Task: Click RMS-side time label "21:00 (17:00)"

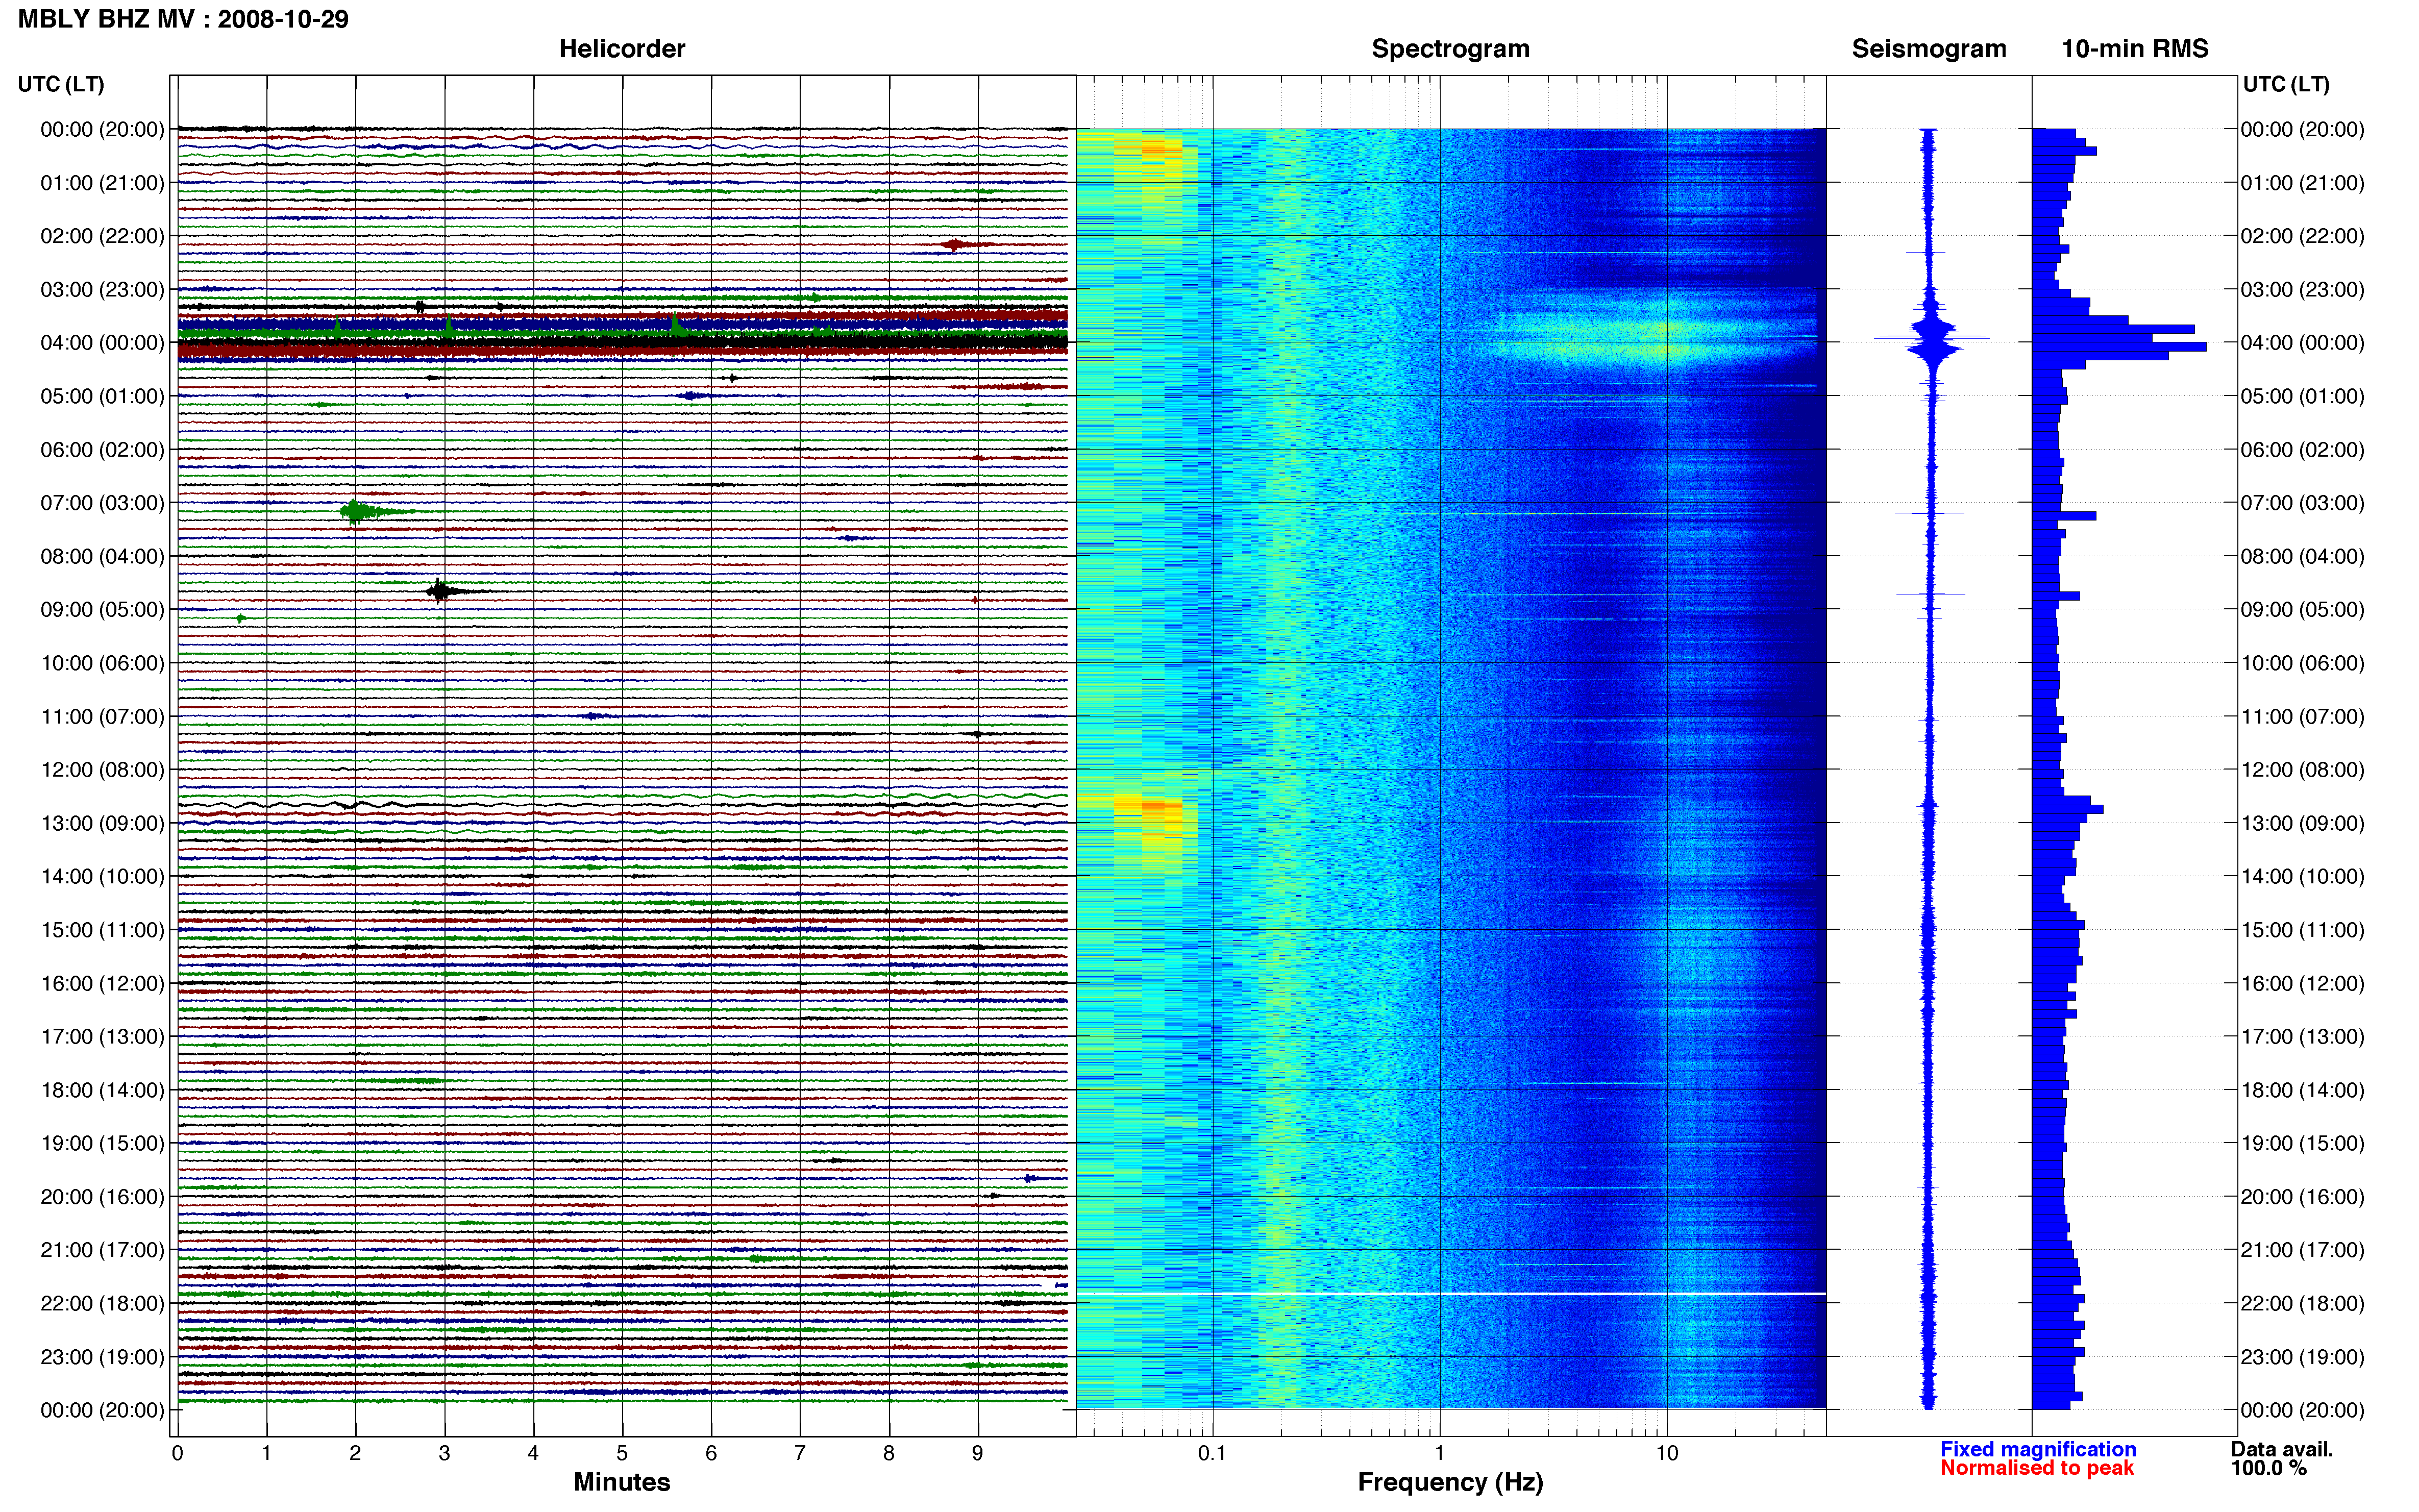Action: (x=2302, y=1249)
